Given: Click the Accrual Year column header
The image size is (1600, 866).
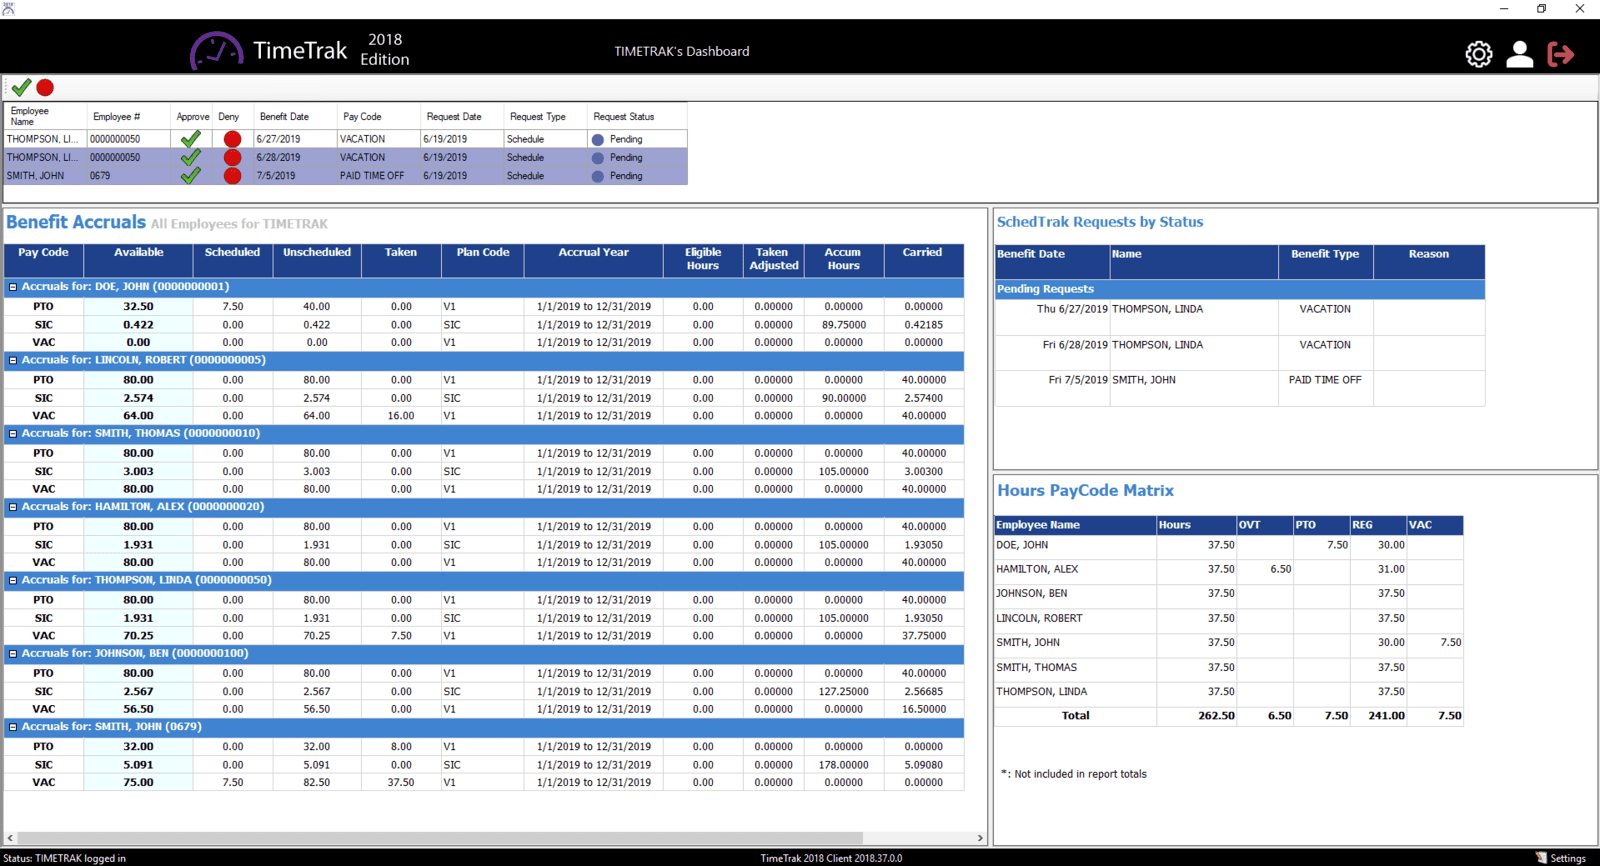Looking at the screenshot, I should [x=593, y=260].
